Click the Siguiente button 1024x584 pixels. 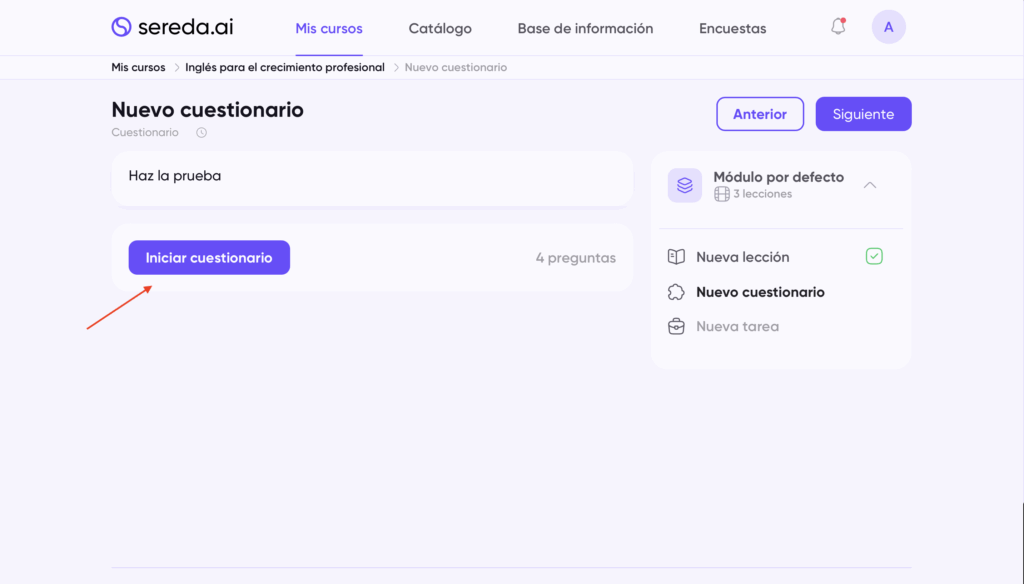[863, 114]
